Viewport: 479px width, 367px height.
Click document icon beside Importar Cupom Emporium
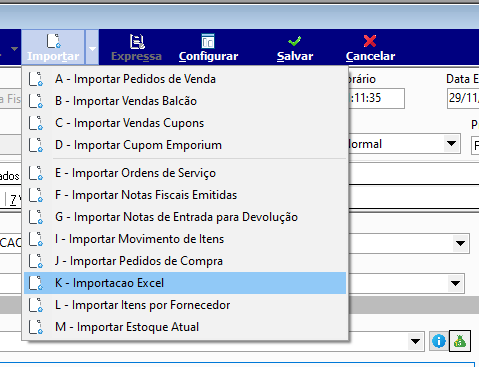[36, 145]
